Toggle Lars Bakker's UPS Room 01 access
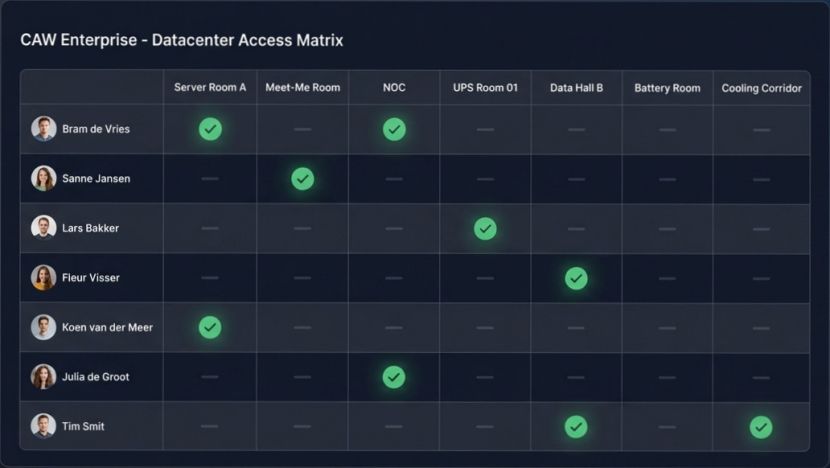Image resolution: width=830 pixels, height=468 pixels. tap(485, 228)
